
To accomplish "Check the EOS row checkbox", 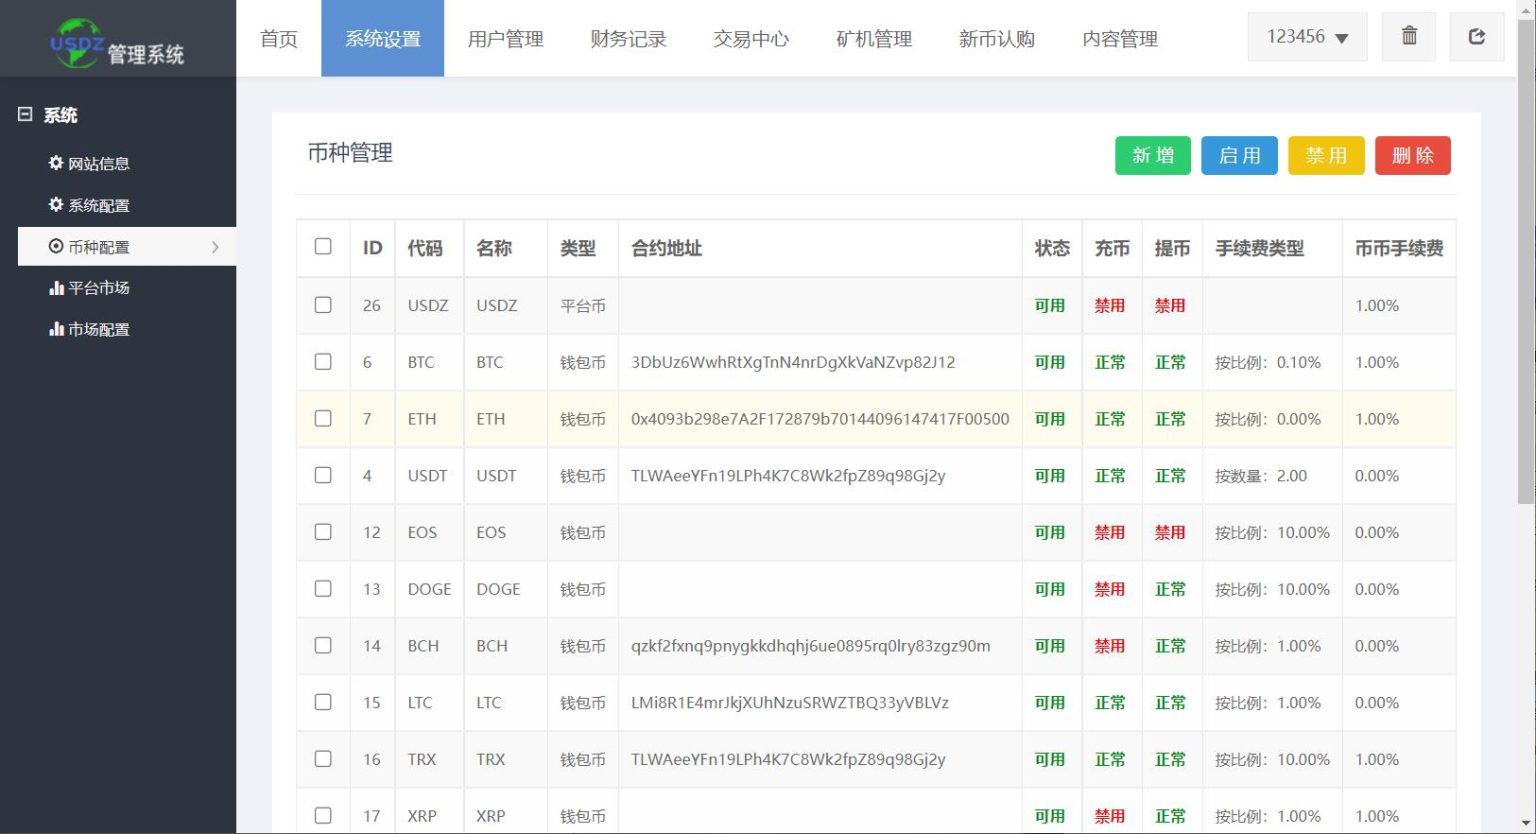I will pos(323,531).
